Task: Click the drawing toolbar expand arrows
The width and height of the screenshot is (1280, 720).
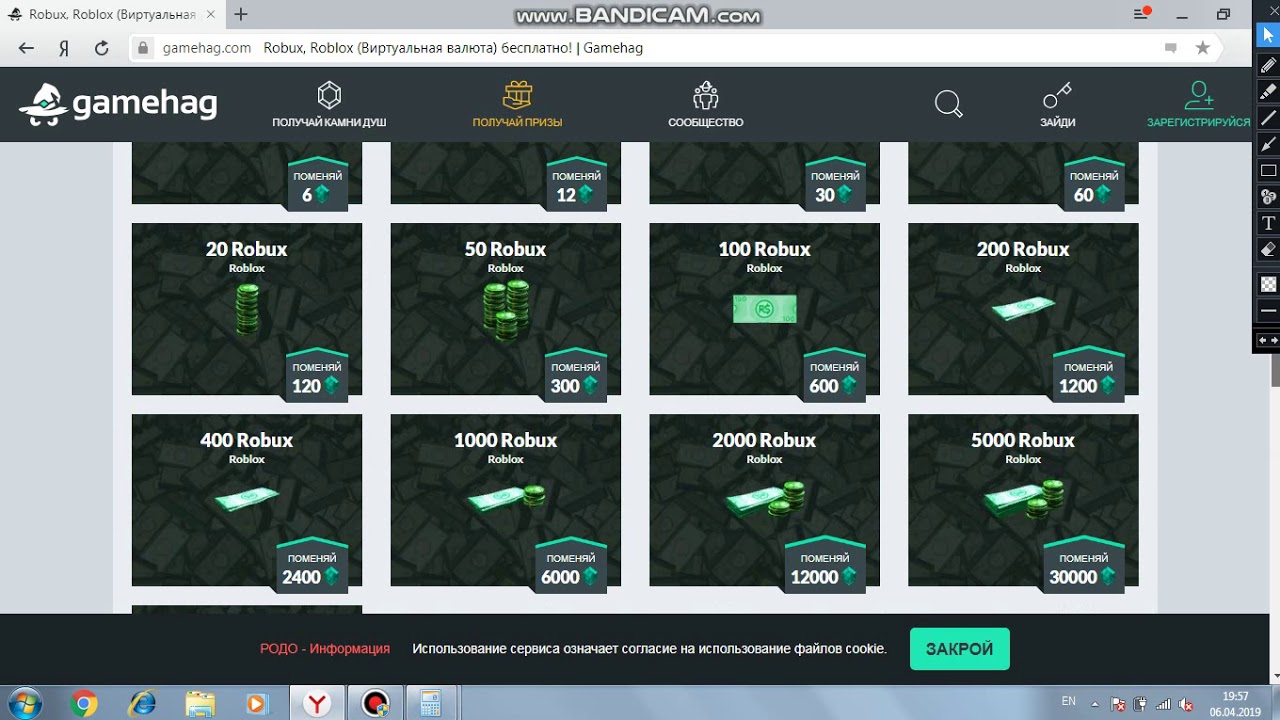Action: [1268, 341]
